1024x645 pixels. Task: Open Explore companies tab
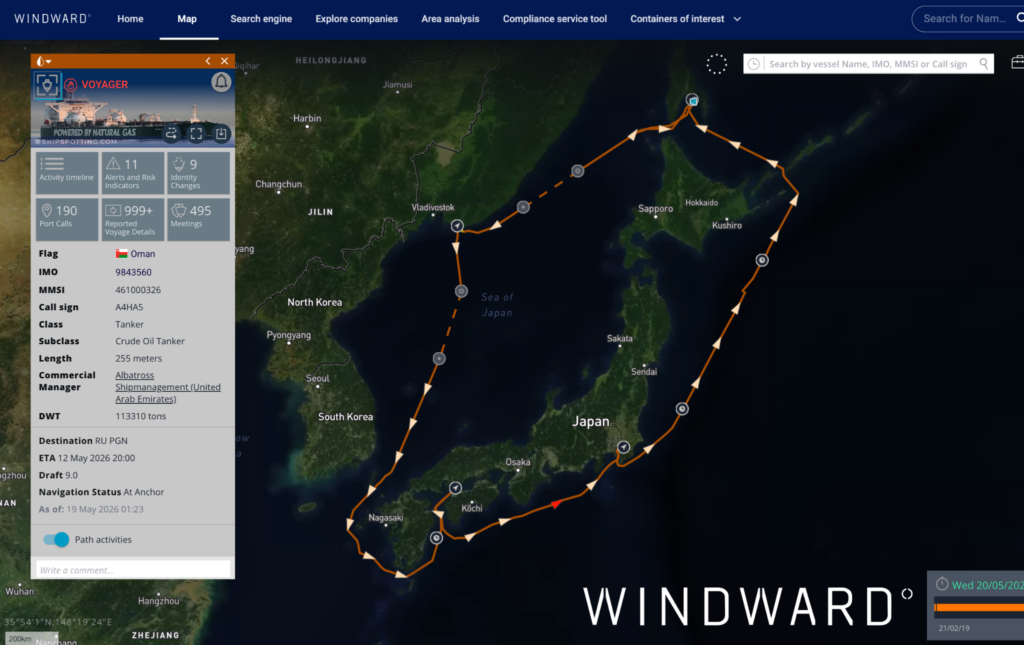[357, 19]
